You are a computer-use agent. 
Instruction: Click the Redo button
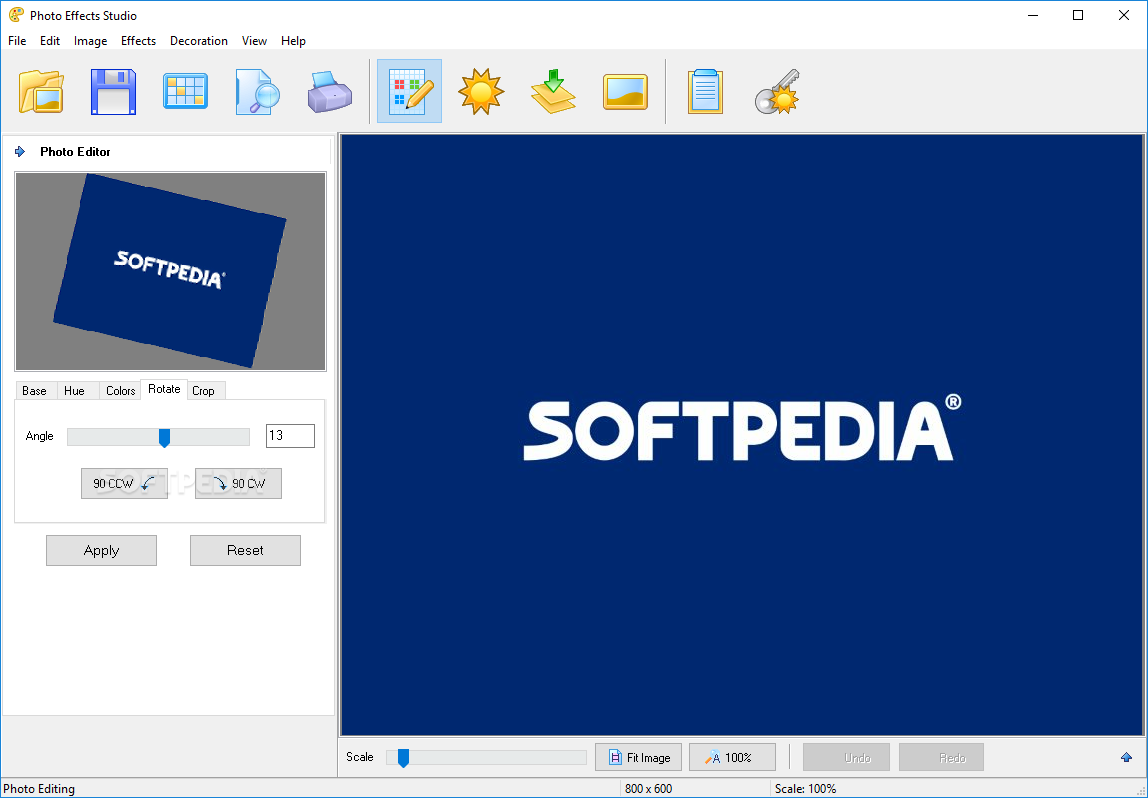(942, 758)
